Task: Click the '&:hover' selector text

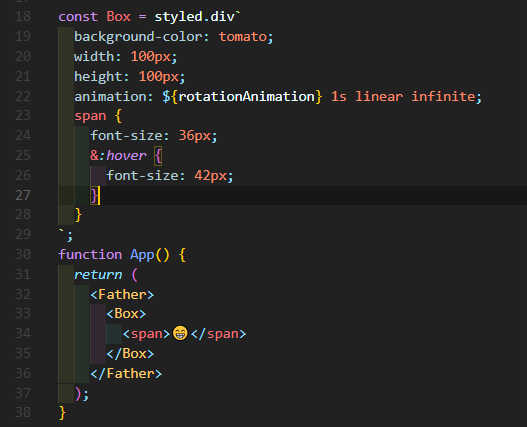Action: [x=118, y=156]
